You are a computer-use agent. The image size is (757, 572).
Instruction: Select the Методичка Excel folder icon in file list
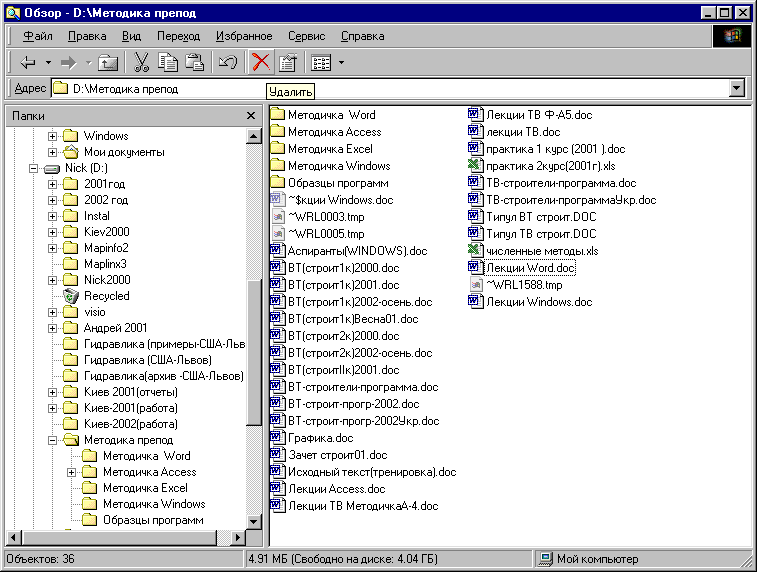click(x=277, y=148)
